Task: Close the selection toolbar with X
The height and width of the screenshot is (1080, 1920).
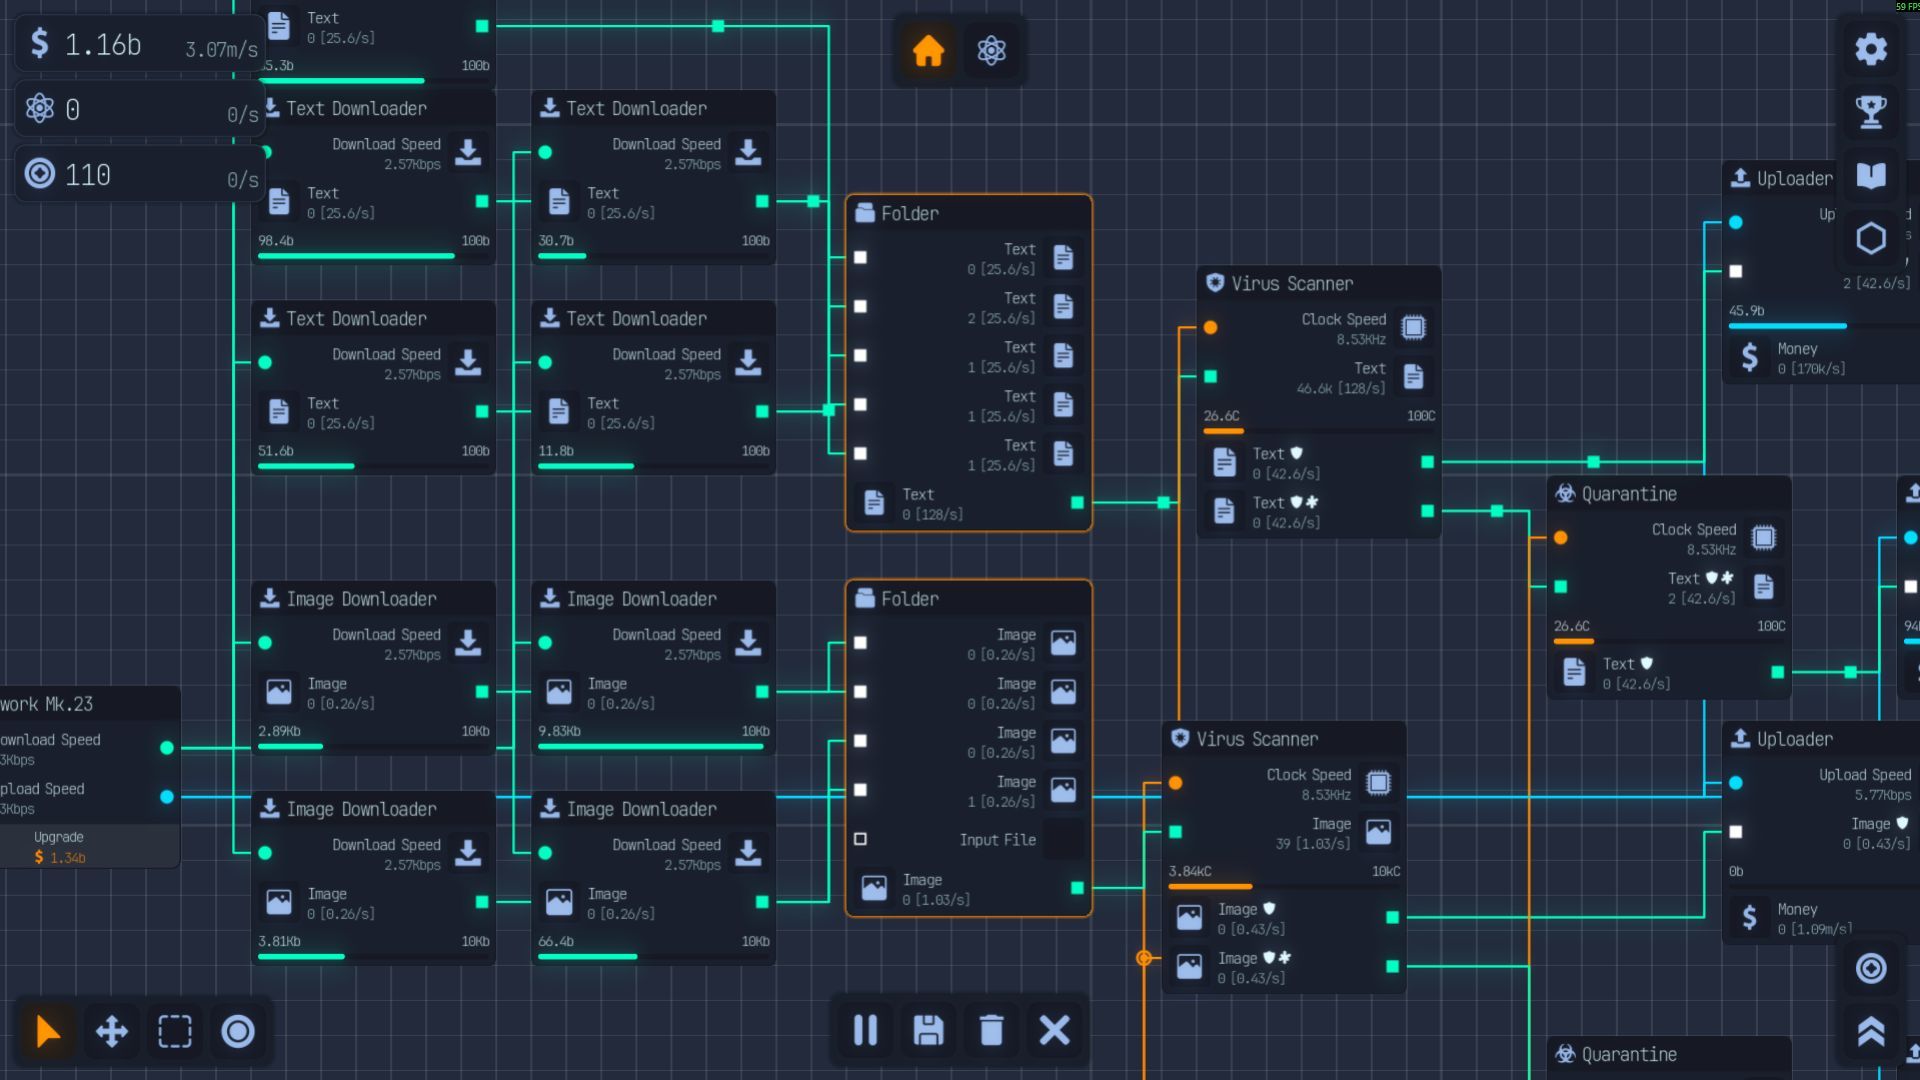Action: click(x=1054, y=1030)
